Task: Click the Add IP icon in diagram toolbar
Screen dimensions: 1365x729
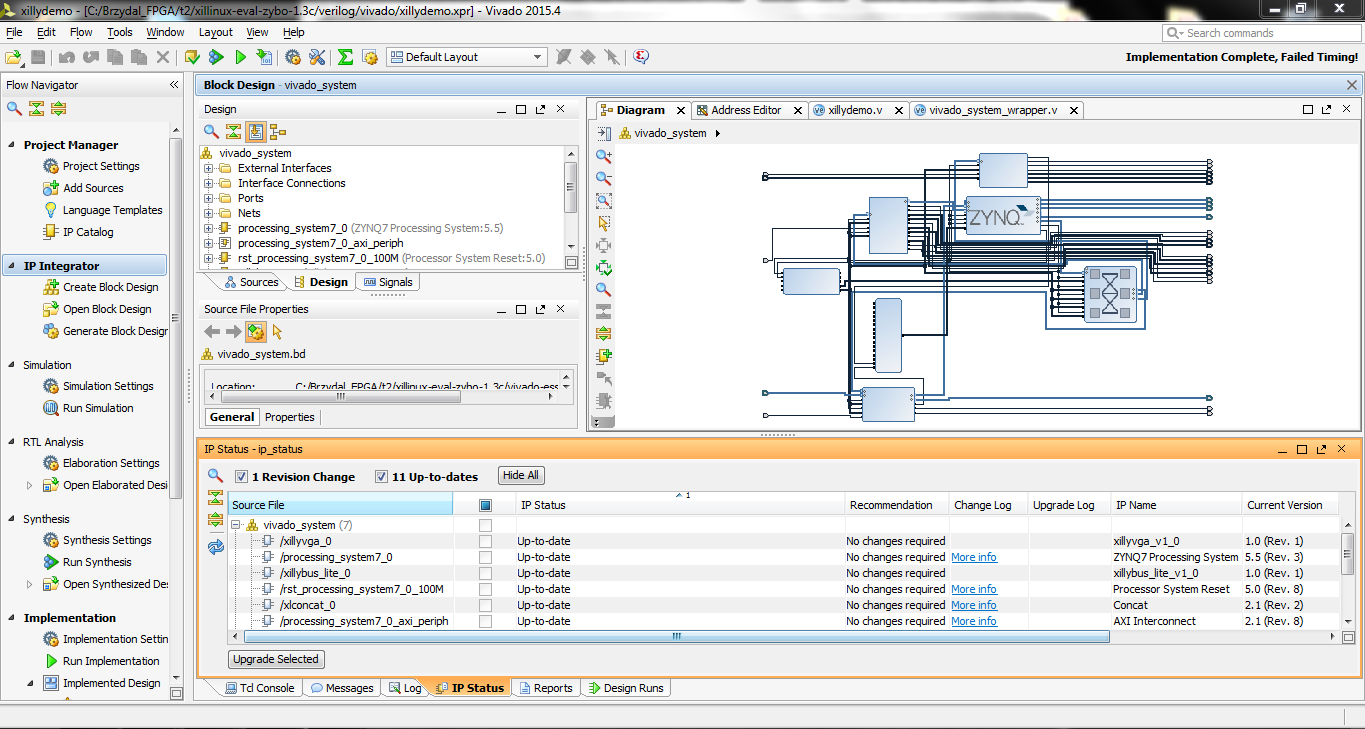Action: (603, 355)
